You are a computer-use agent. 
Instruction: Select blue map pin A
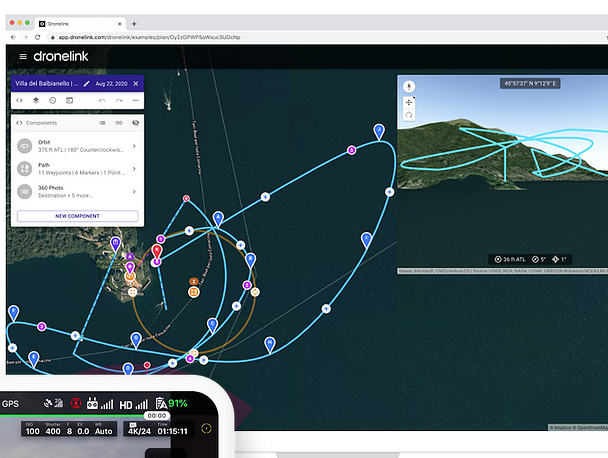218,219
